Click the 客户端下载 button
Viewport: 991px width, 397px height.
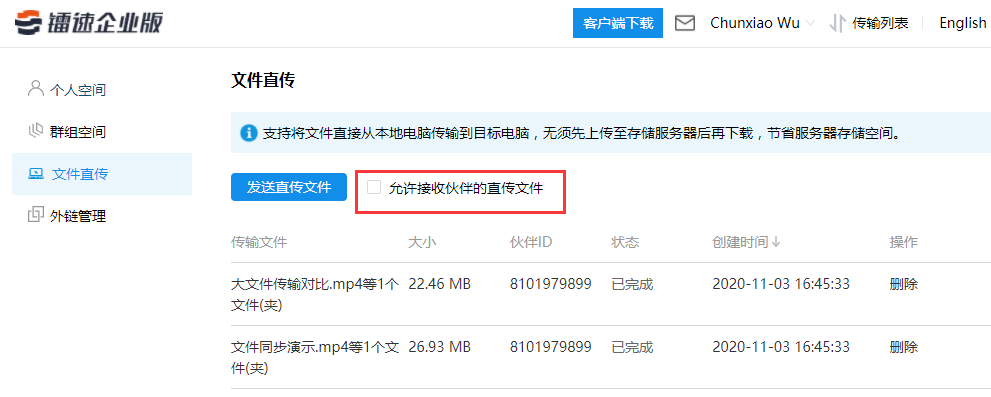pos(617,23)
